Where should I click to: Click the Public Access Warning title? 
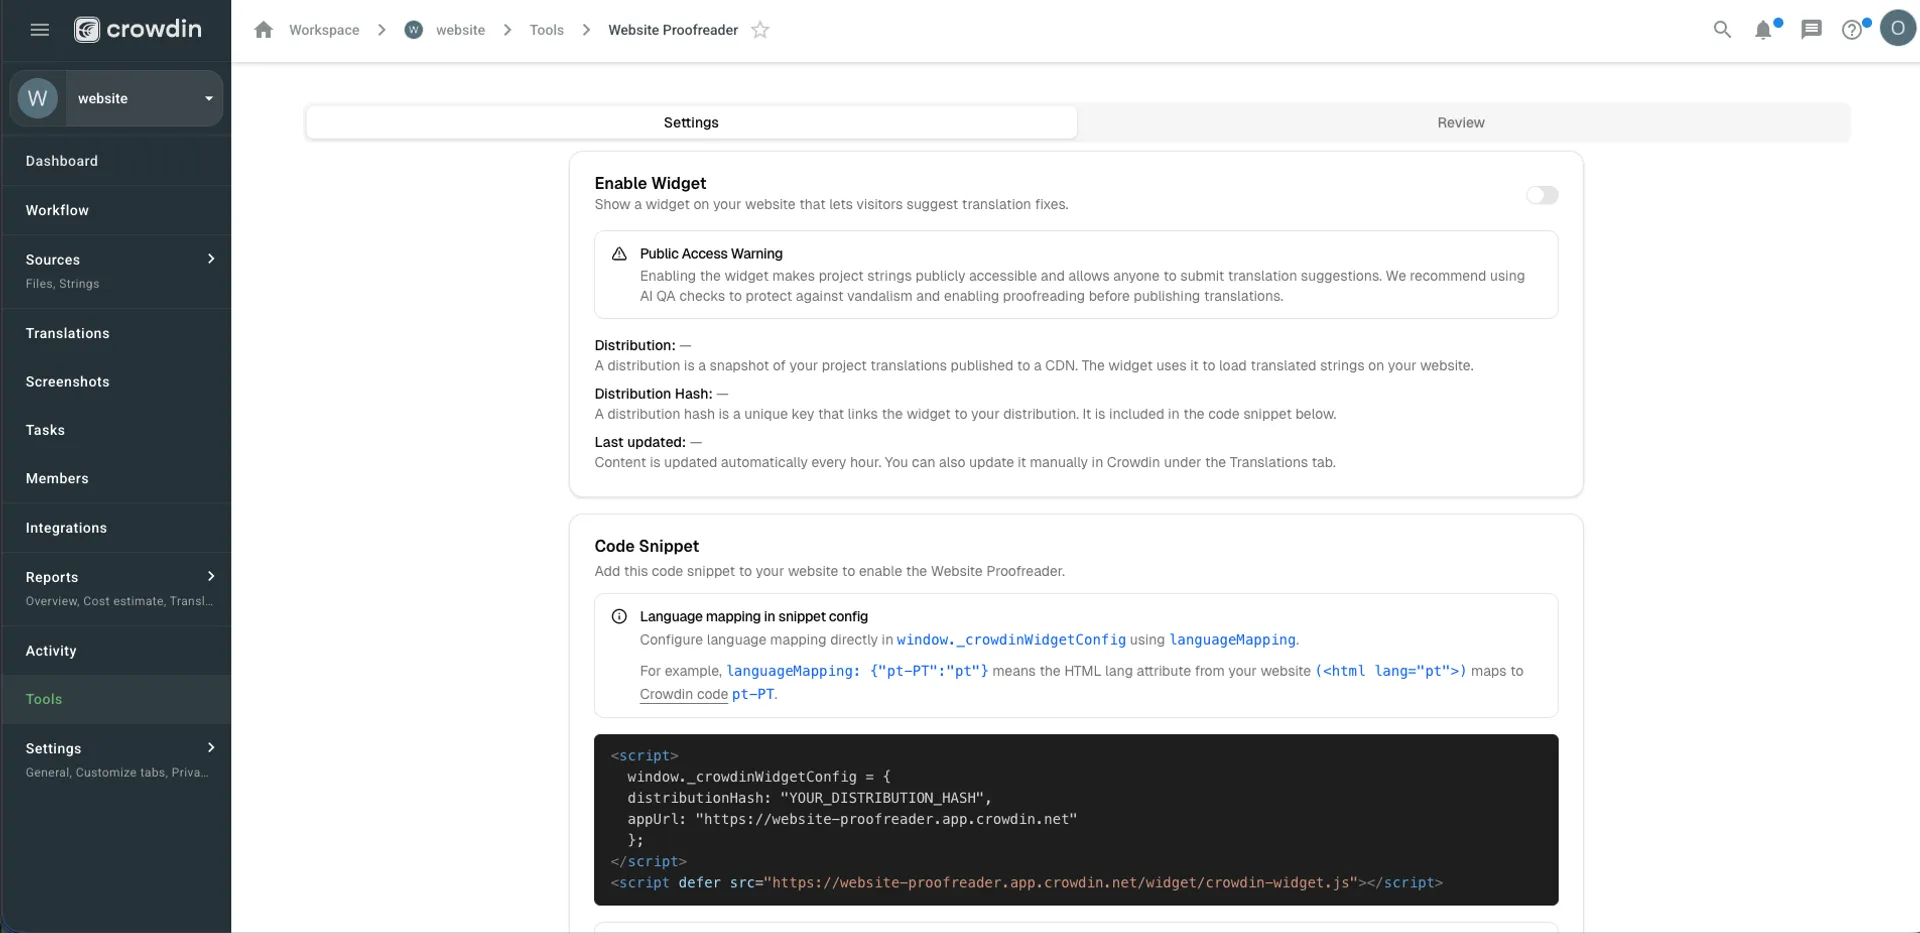711,254
